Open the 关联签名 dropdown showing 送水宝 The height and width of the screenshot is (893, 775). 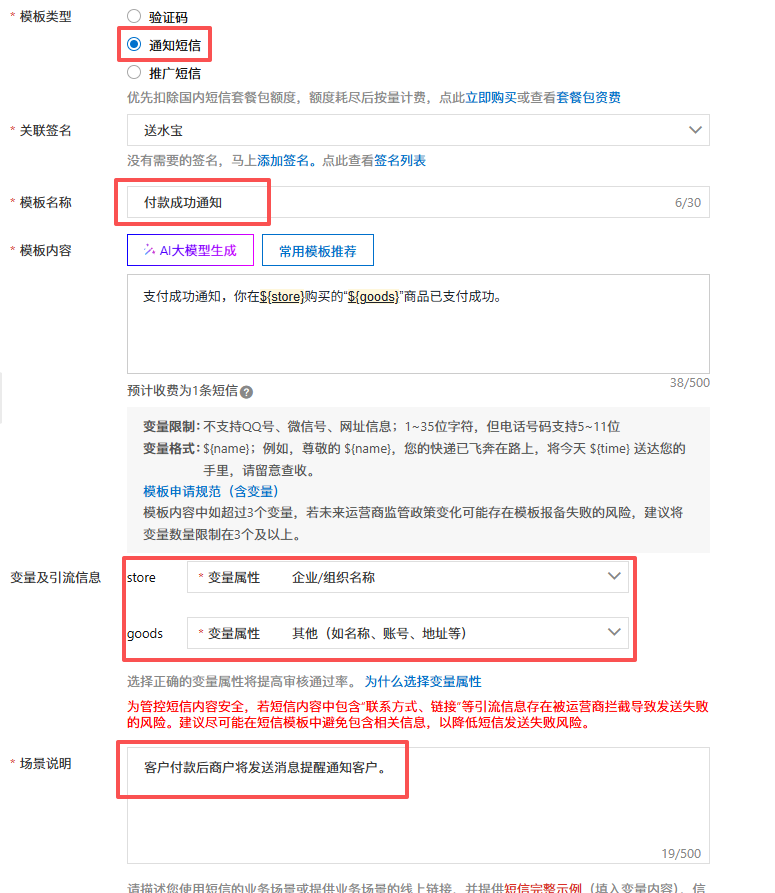pyautogui.click(x=418, y=131)
